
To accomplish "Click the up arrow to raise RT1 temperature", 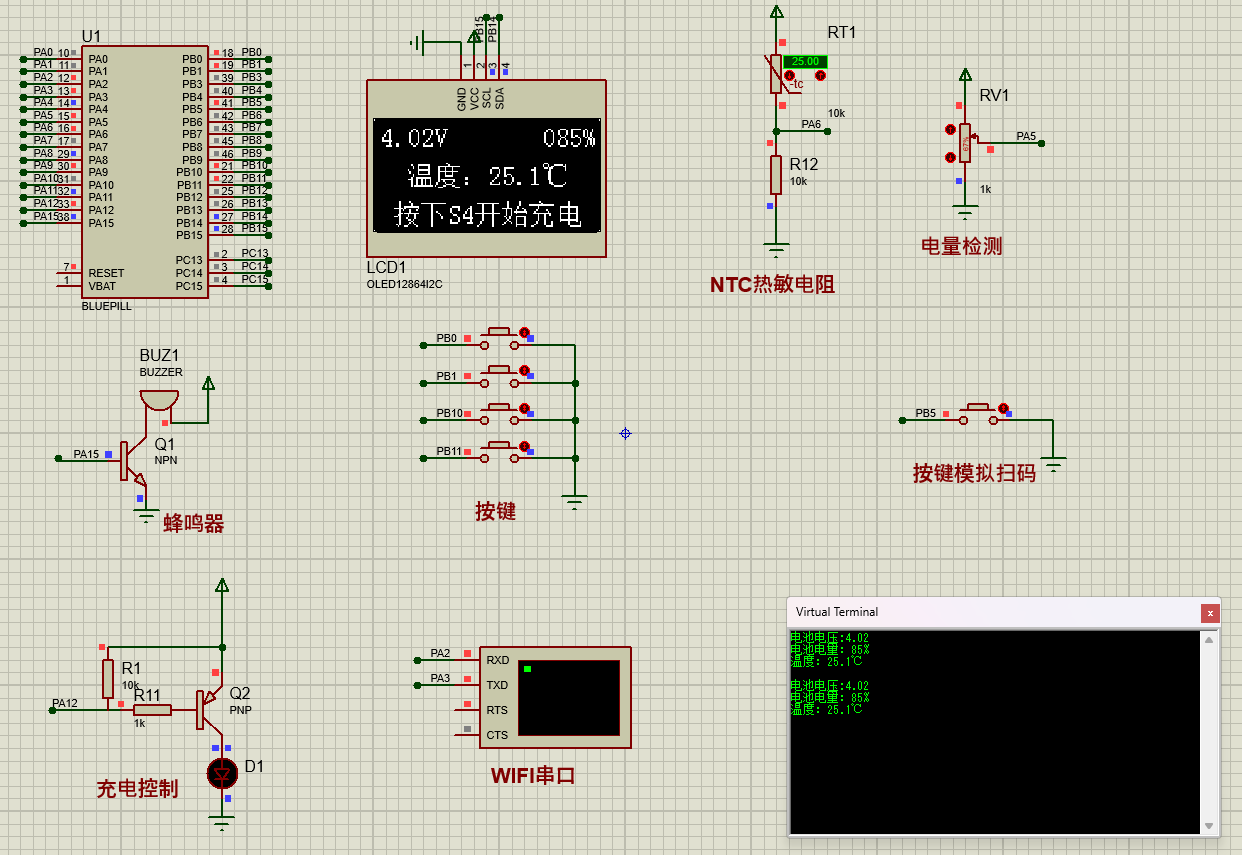I will point(820,76).
